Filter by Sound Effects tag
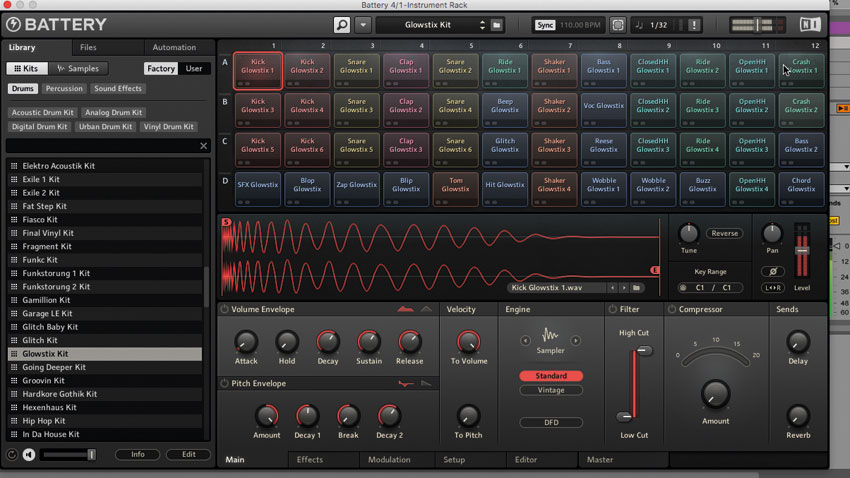The image size is (850, 478). click(118, 88)
